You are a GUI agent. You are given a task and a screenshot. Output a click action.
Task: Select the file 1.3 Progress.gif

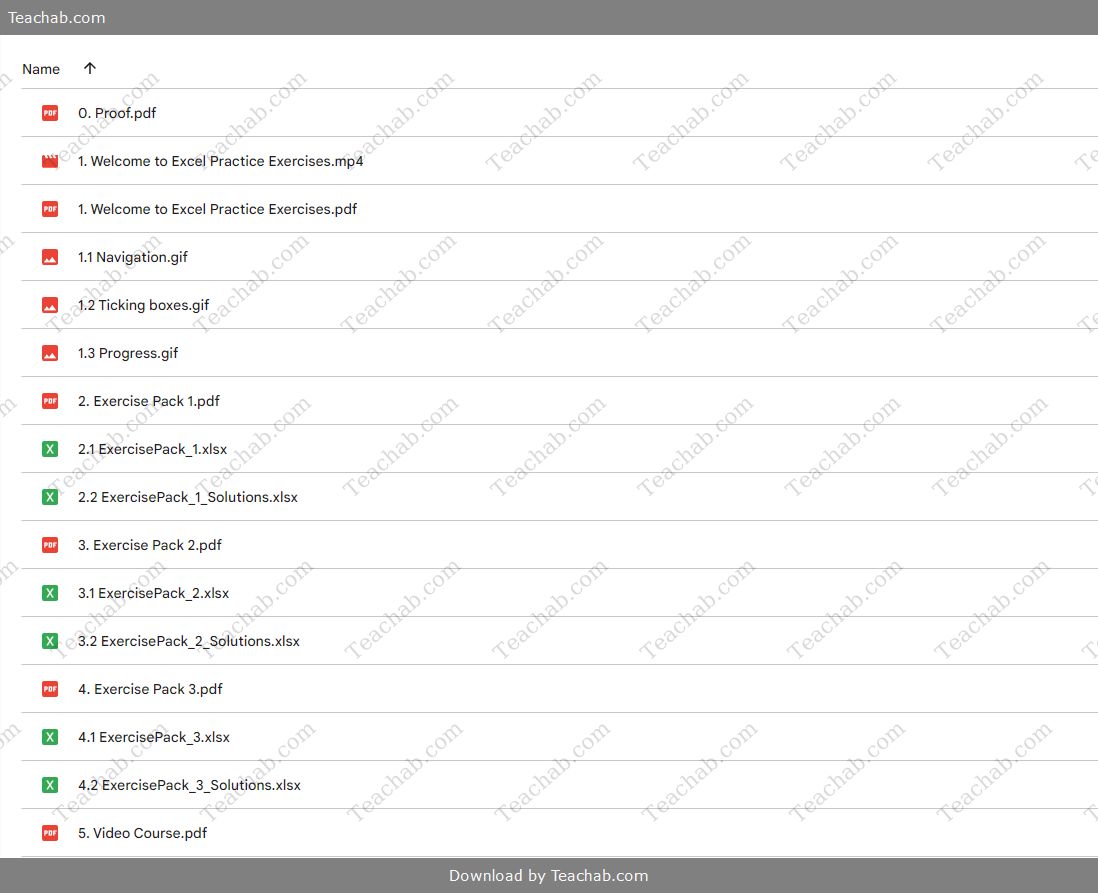[x=128, y=353]
